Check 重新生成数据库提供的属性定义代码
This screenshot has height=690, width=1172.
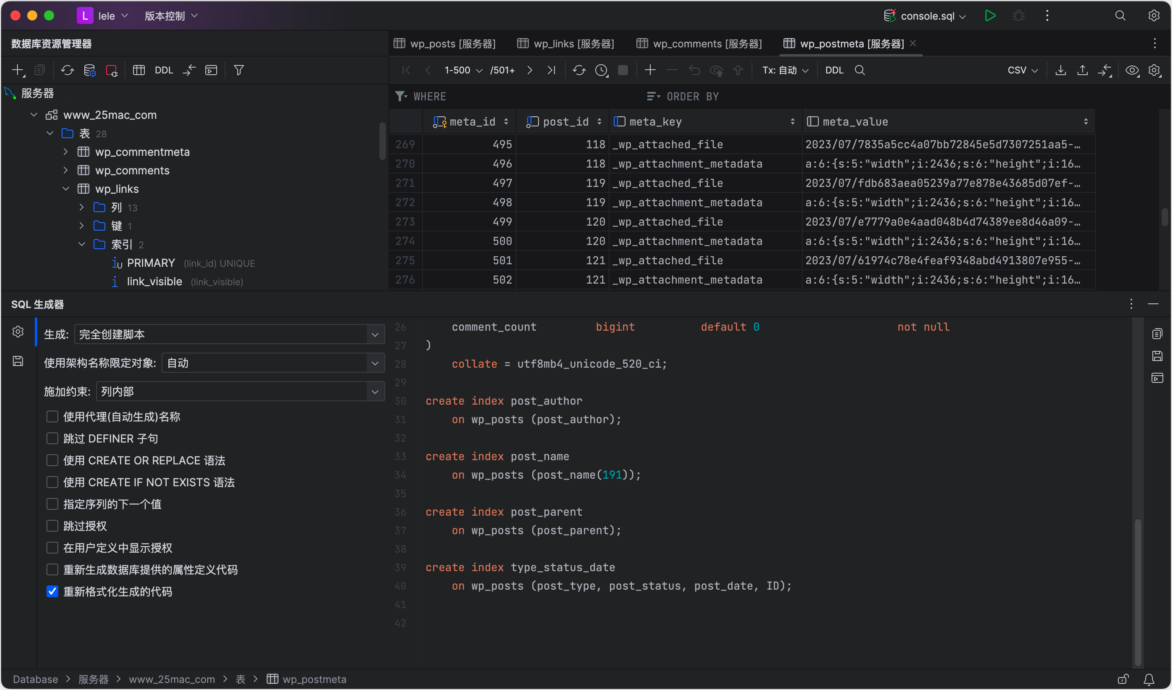pyautogui.click(x=52, y=570)
